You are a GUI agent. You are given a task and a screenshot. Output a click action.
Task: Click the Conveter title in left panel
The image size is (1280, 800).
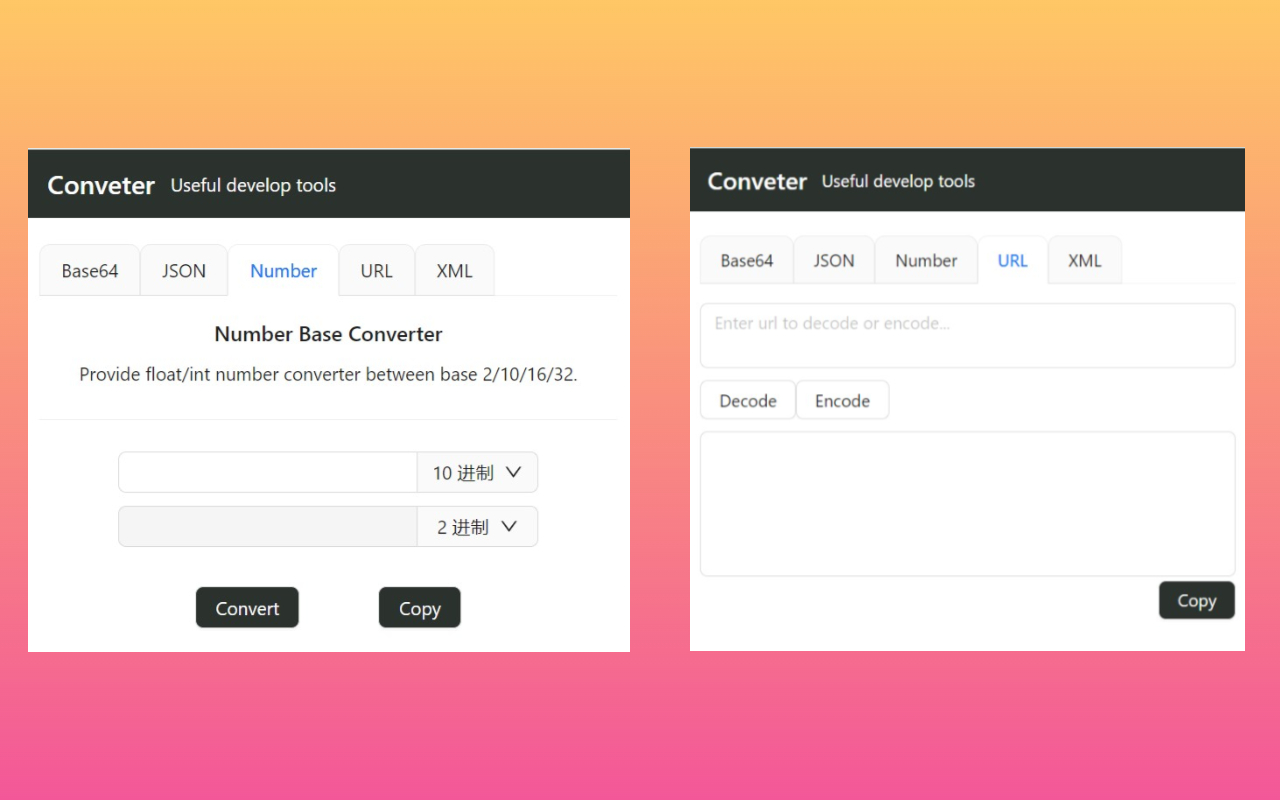(101, 186)
